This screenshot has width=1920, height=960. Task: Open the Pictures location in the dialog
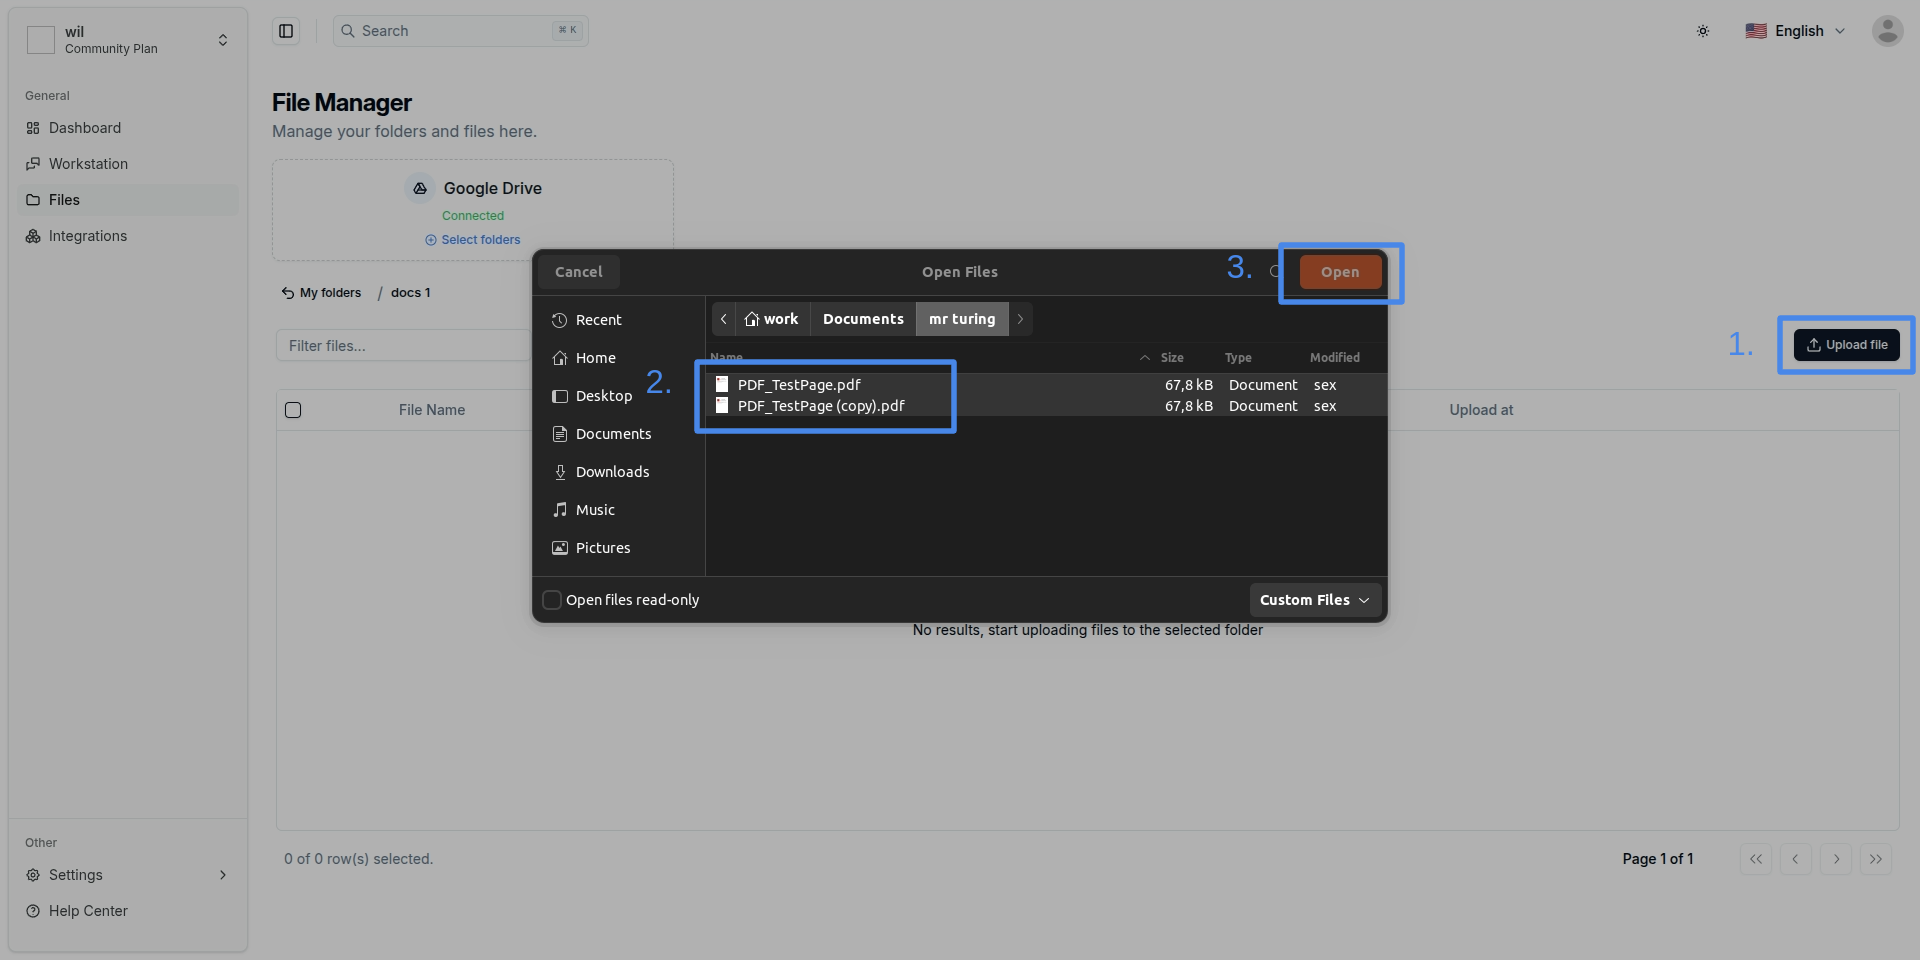[602, 547]
